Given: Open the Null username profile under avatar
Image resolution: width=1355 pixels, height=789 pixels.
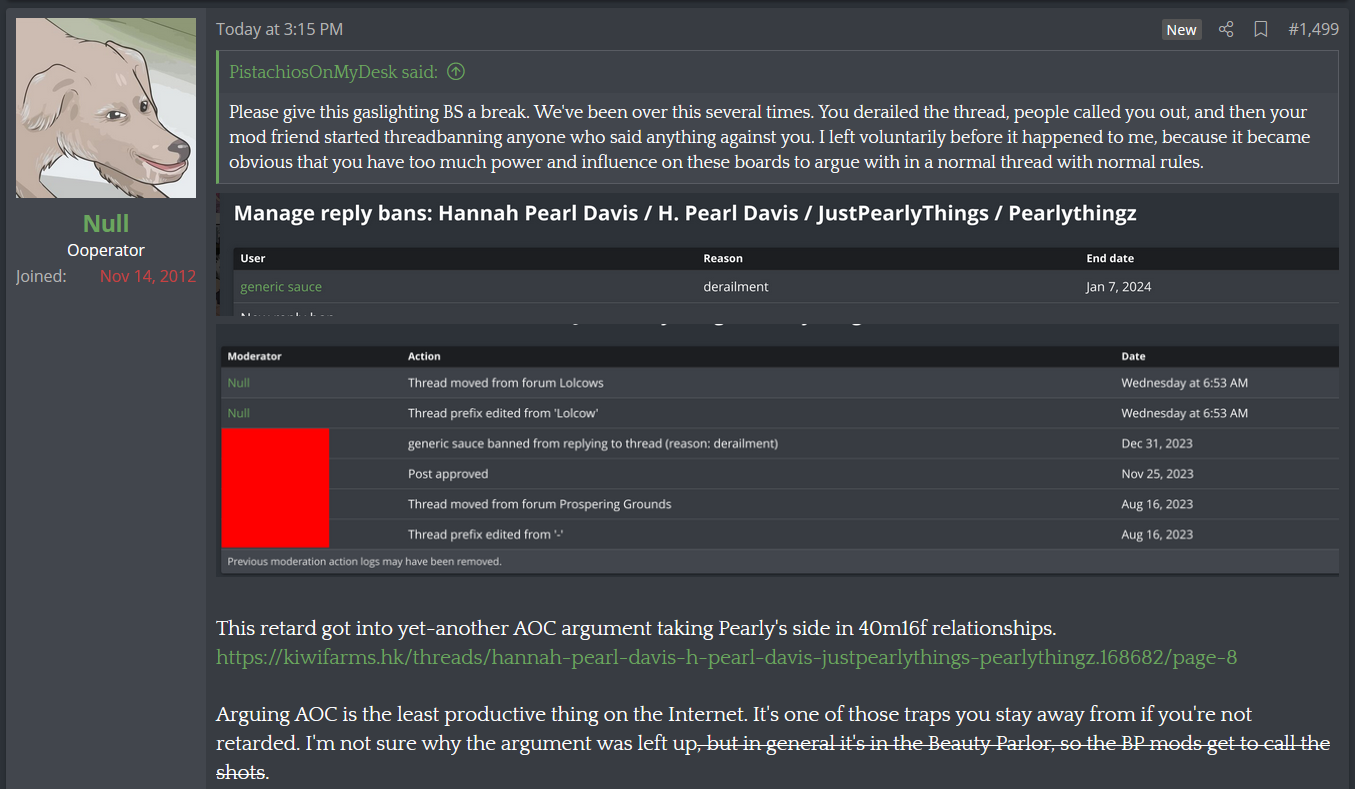Looking at the screenshot, I should tap(106, 223).
